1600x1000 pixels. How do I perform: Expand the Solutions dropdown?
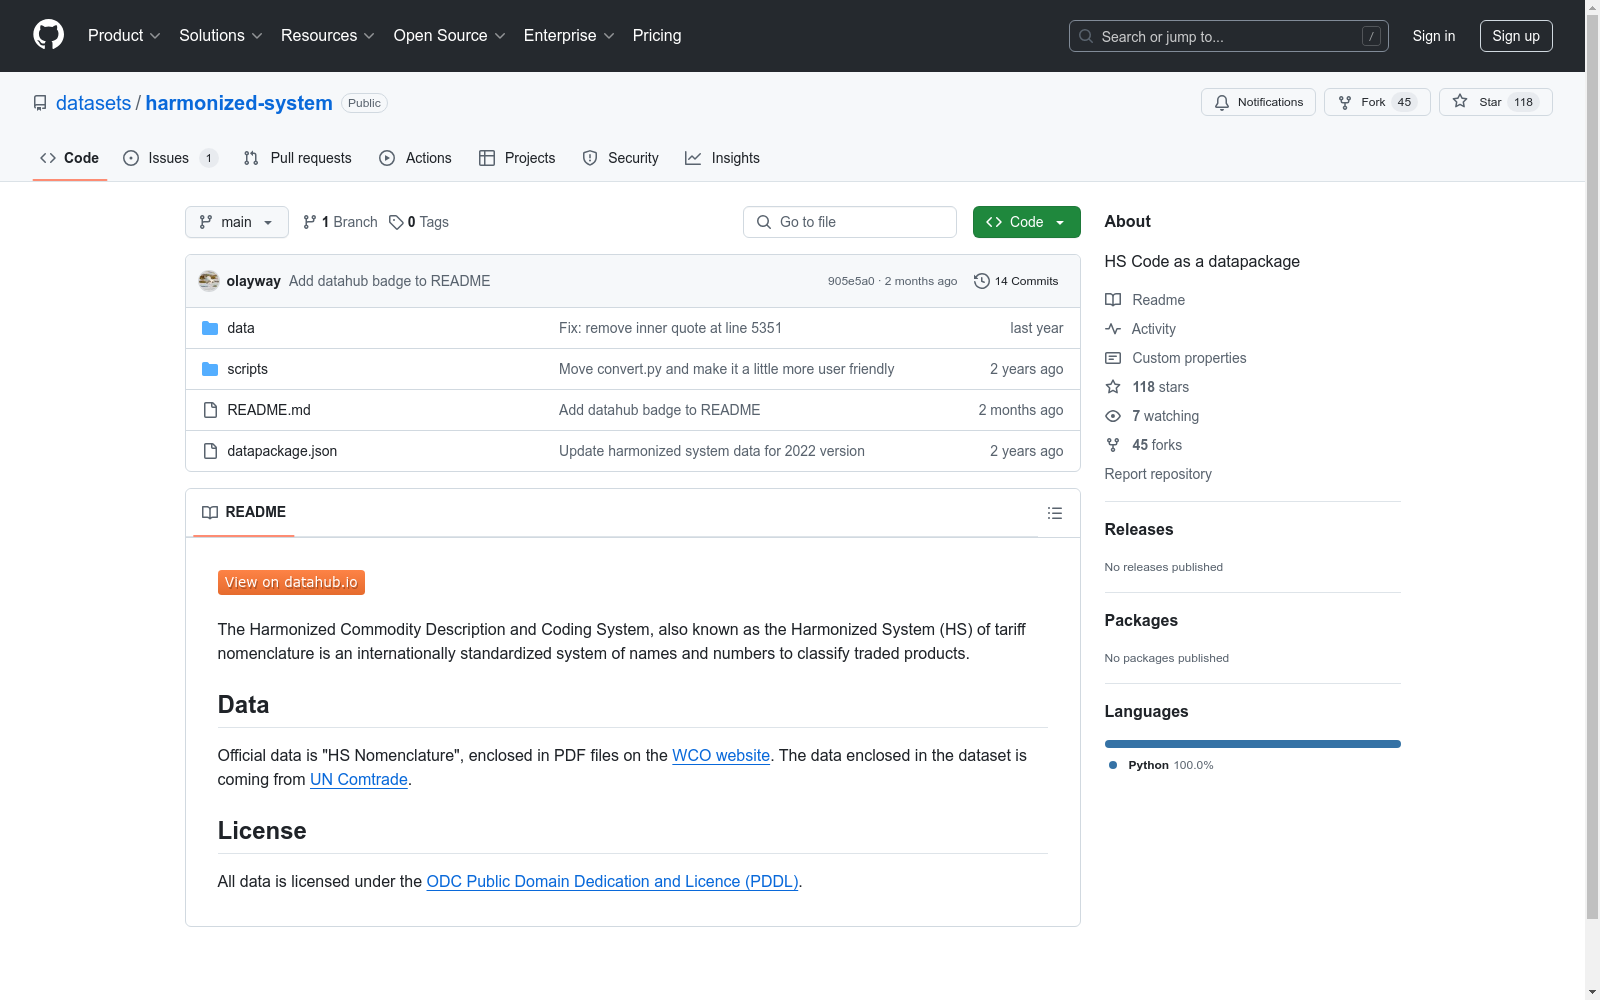coord(220,36)
